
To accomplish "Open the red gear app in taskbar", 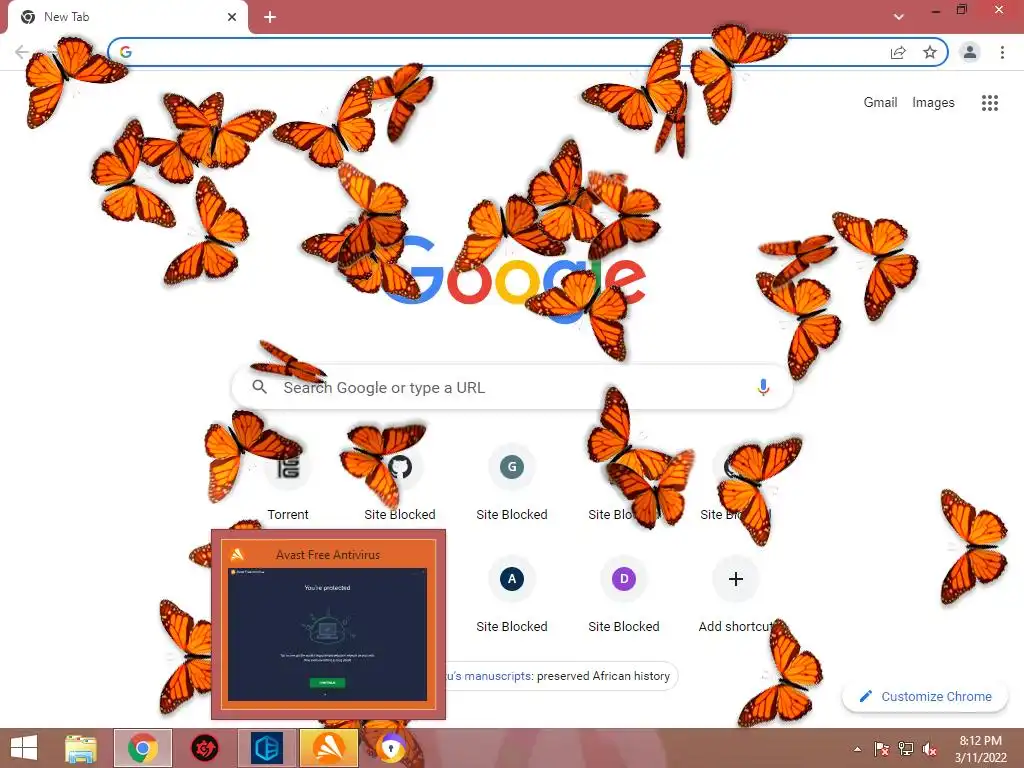I will pyautogui.click(x=204, y=748).
